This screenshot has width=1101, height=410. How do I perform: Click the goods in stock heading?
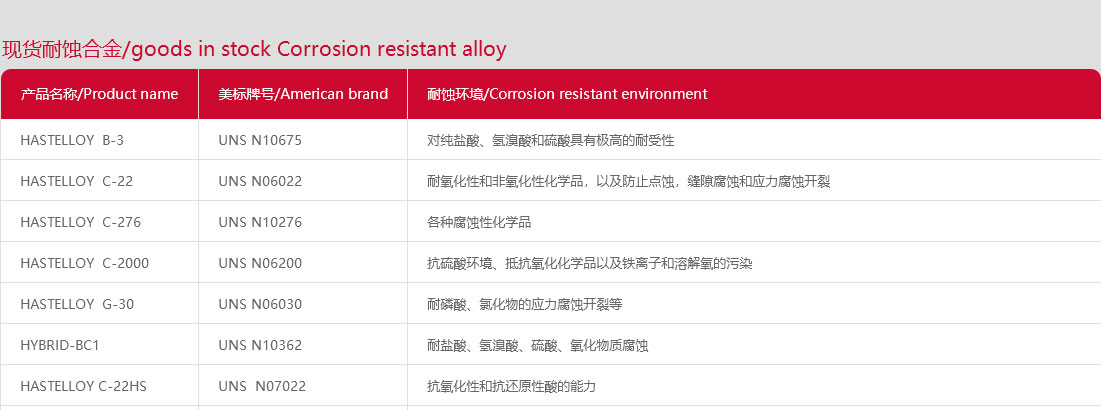pos(254,49)
